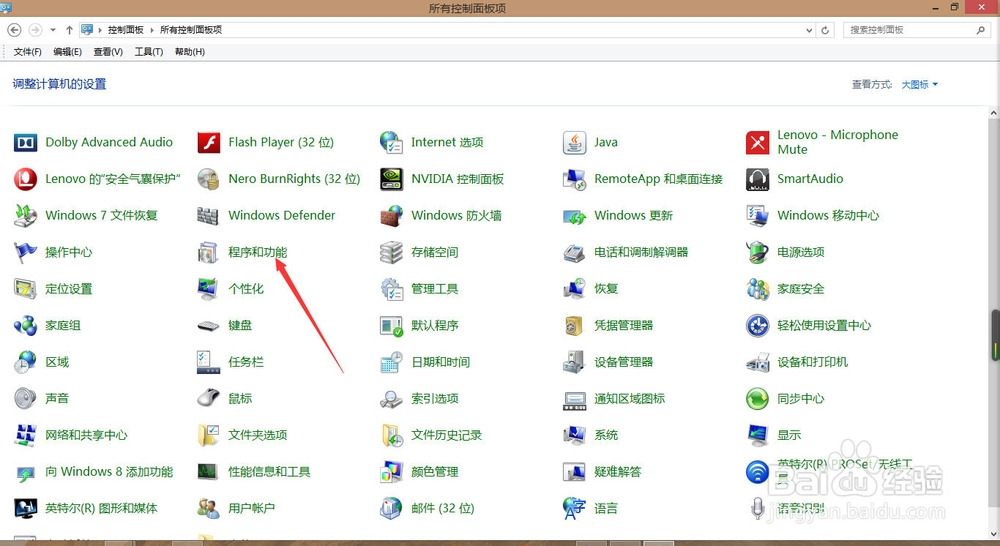Open the 索引选项 link

pyautogui.click(x=435, y=399)
